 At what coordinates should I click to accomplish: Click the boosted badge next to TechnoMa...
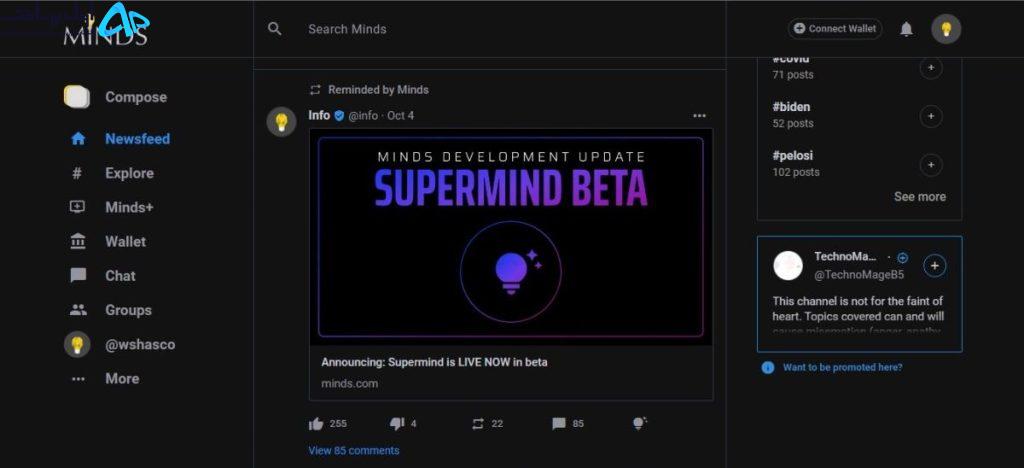click(x=903, y=258)
